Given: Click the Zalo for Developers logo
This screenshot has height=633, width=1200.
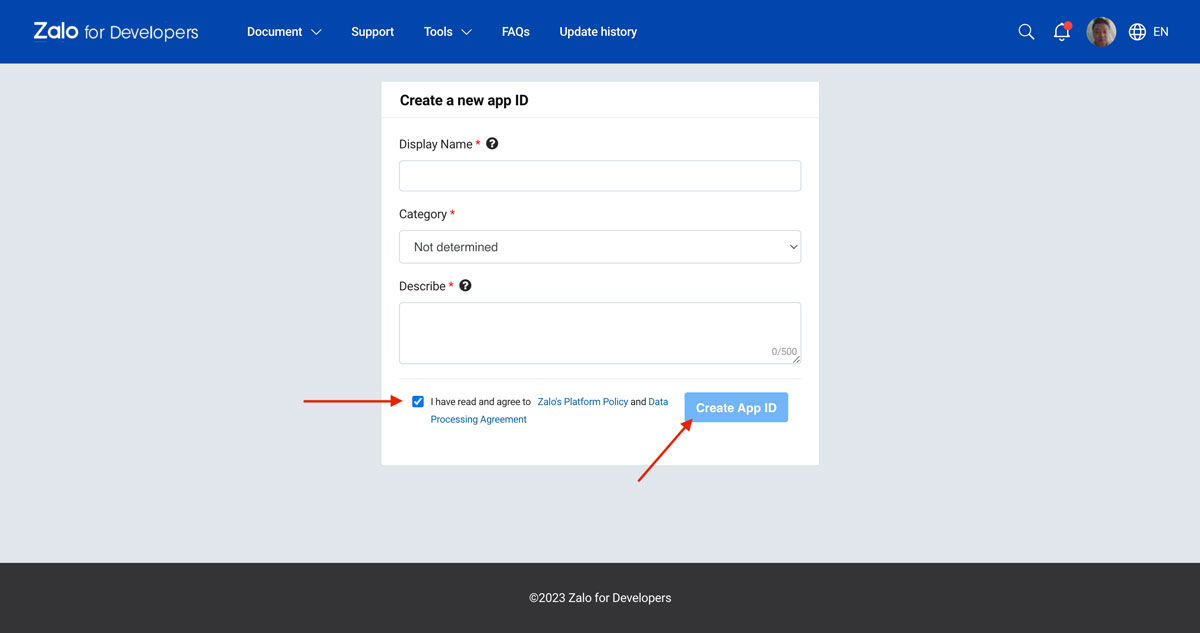Looking at the screenshot, I should [116, 32].
